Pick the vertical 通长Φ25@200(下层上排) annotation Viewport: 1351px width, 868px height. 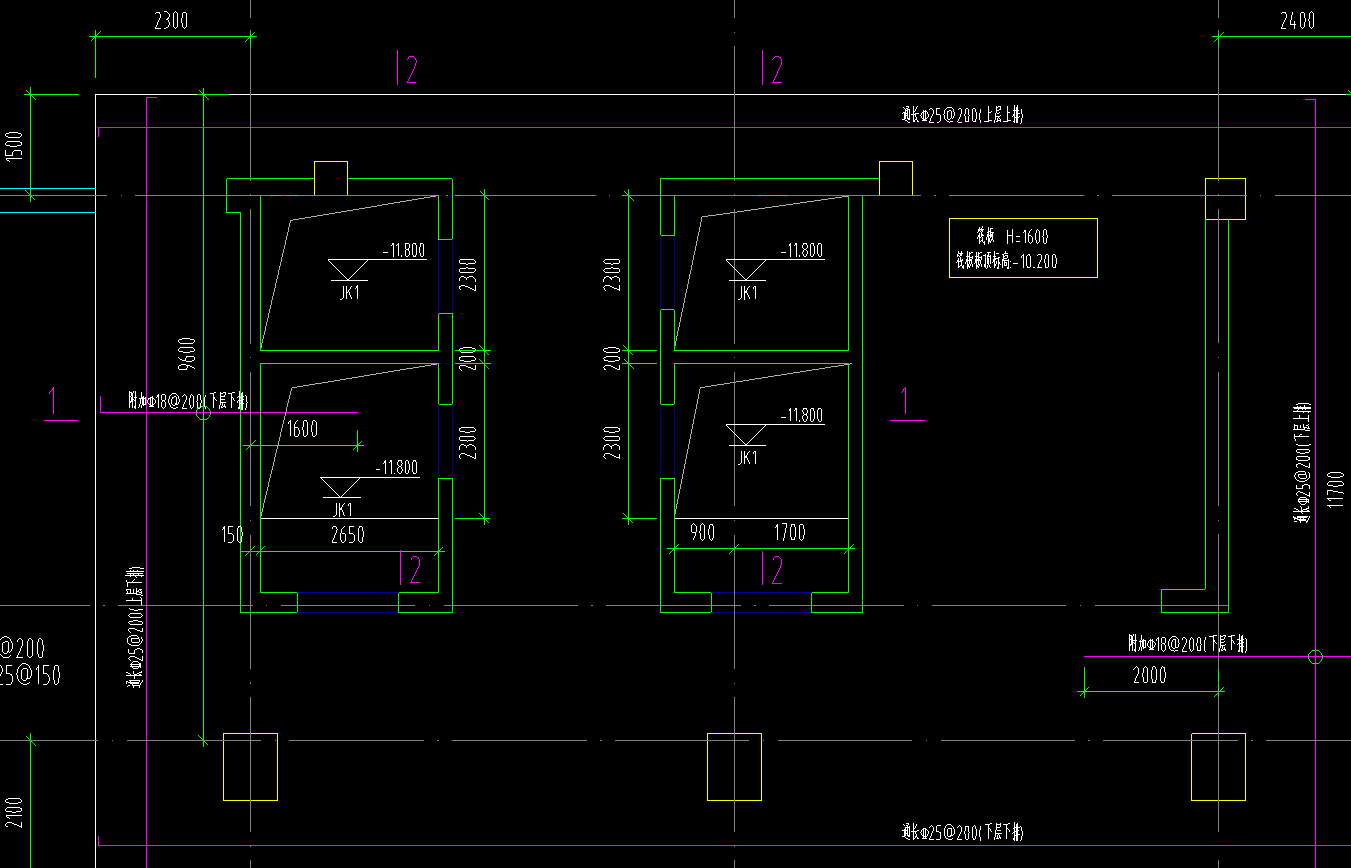click(x=1301, y=463)
